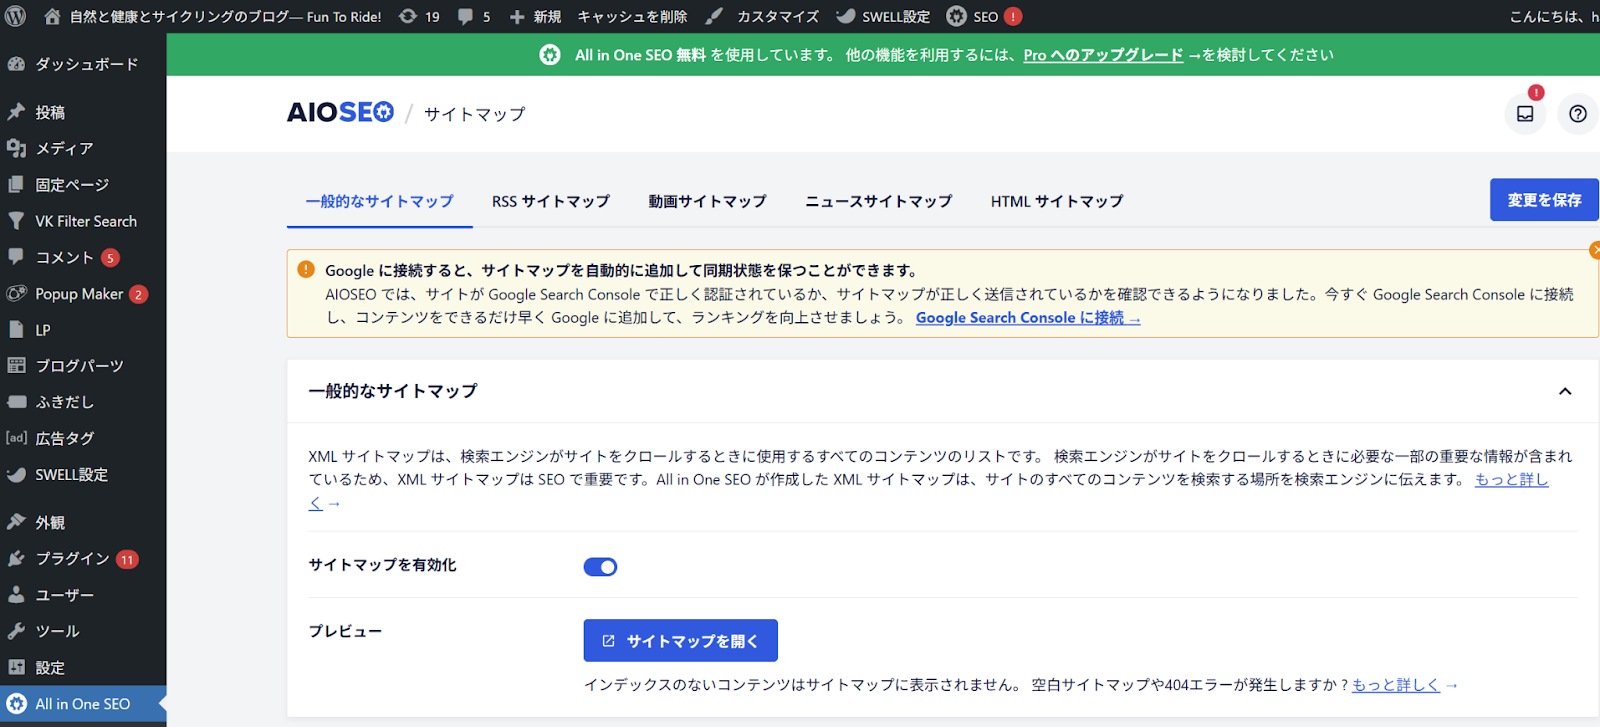Open SWELL設定 in the top admin bar
This screenshot has height=727, width=1600.
coord(883,16)
